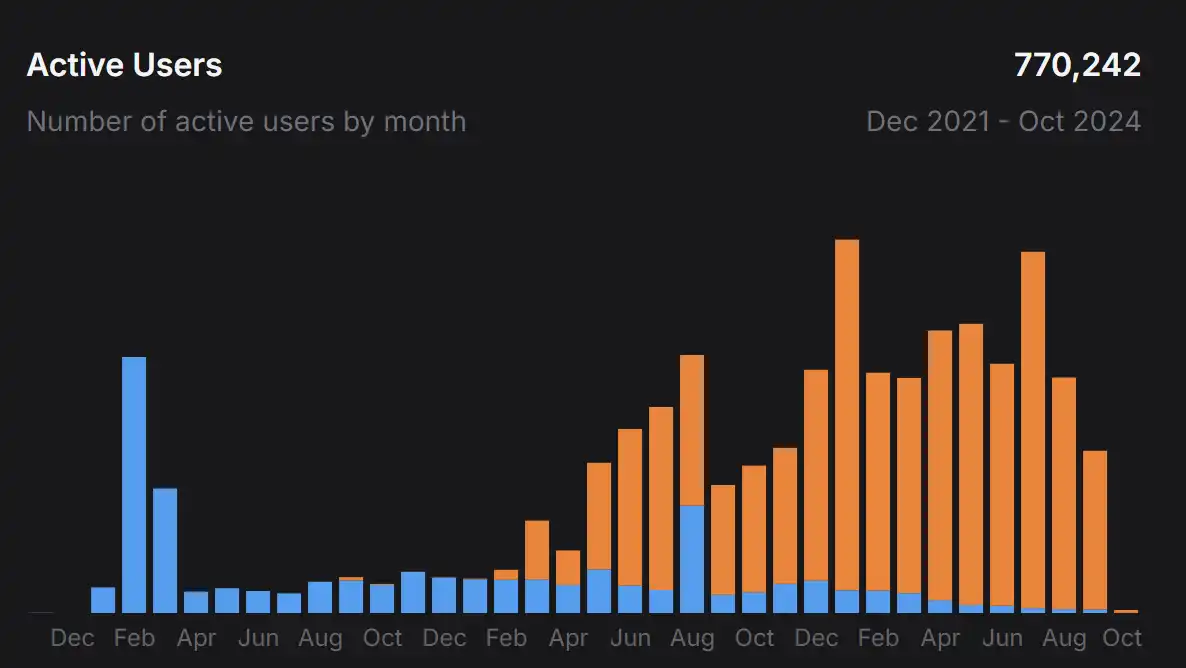Image resolution: width=1186 pixels, height=668 pixels.
Task: Select the tall blue February 2022 bar
Action: [x=134, y=484]
